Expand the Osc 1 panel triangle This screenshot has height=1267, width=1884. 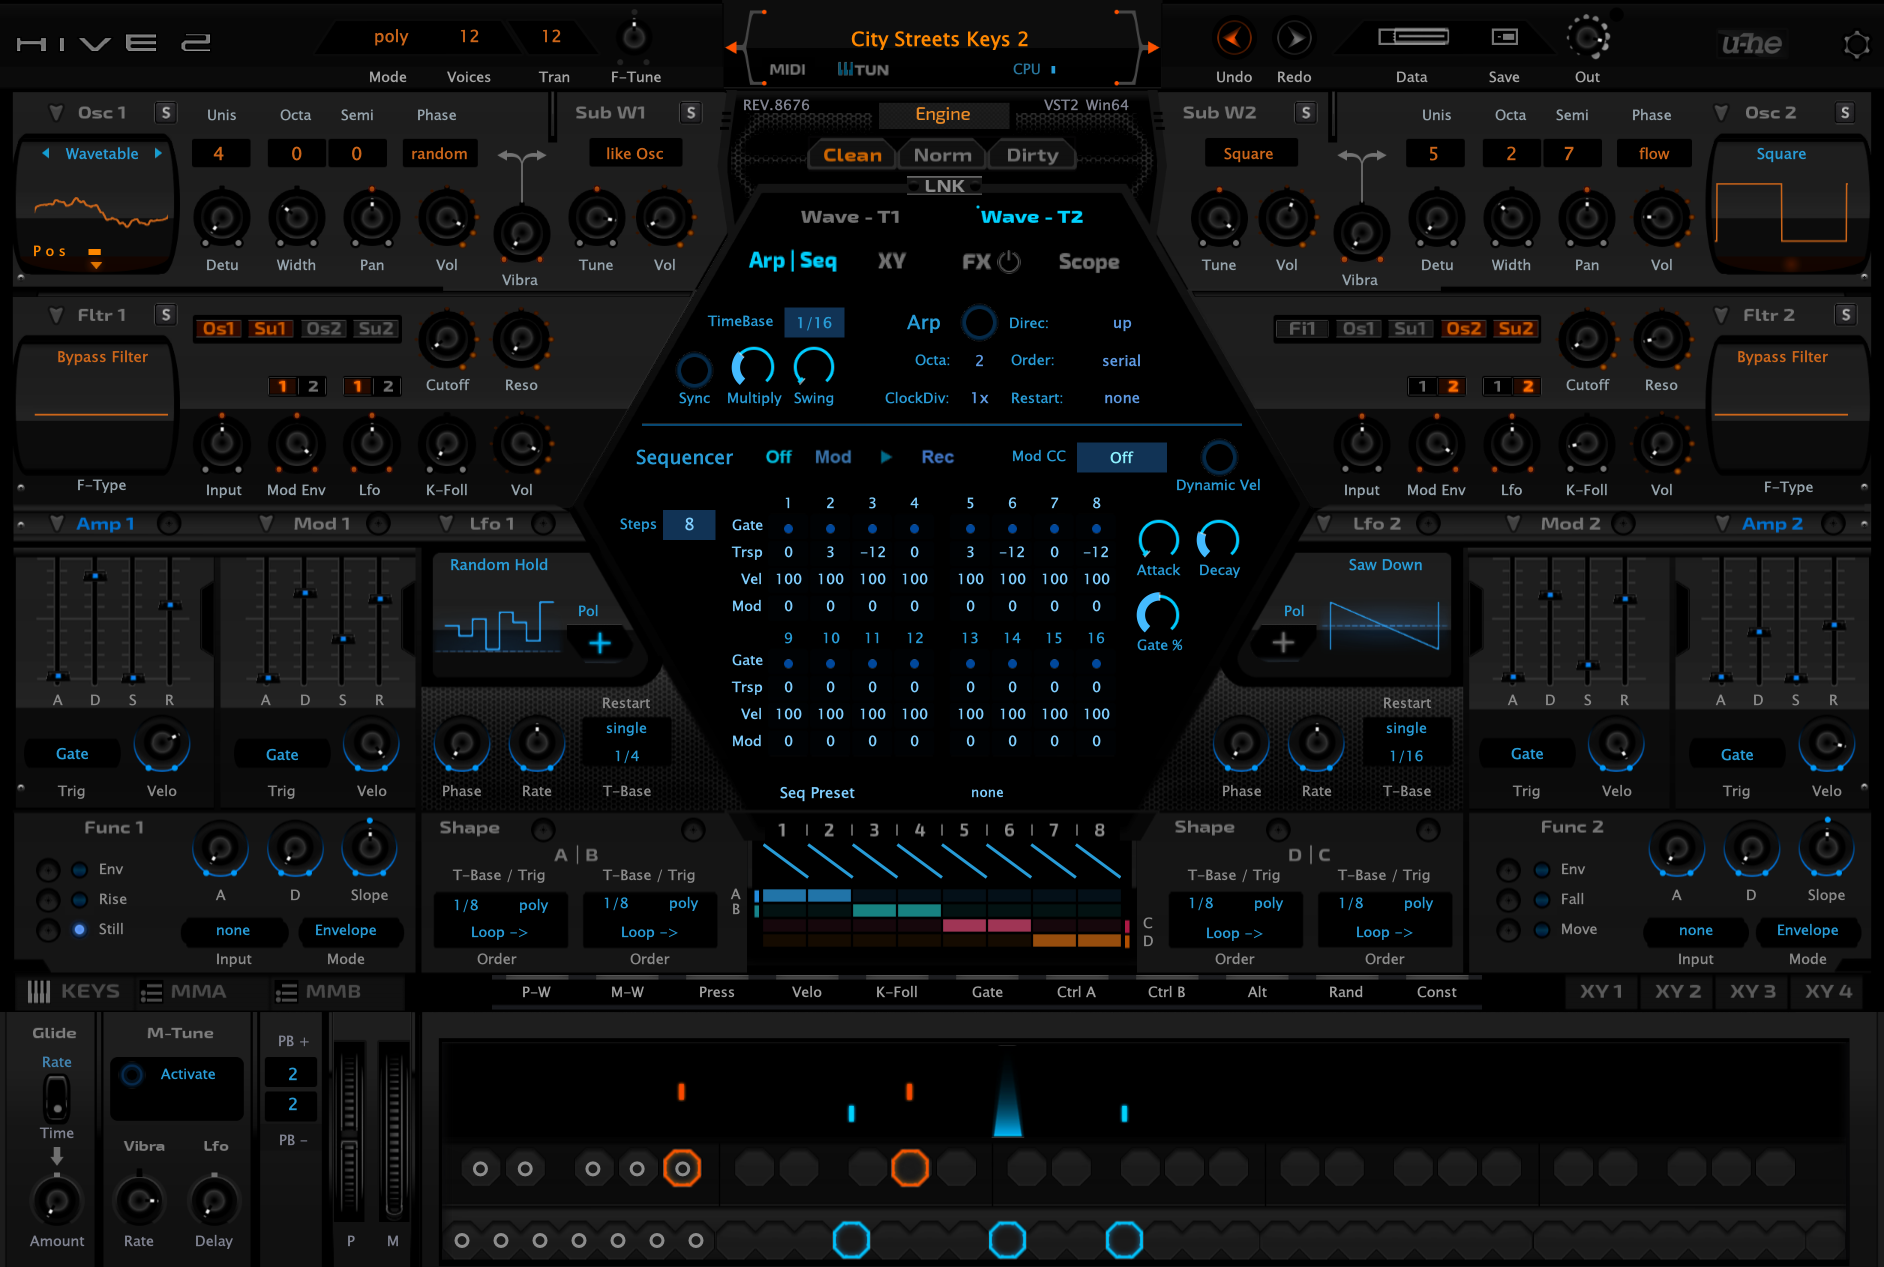tap(56, 113)
